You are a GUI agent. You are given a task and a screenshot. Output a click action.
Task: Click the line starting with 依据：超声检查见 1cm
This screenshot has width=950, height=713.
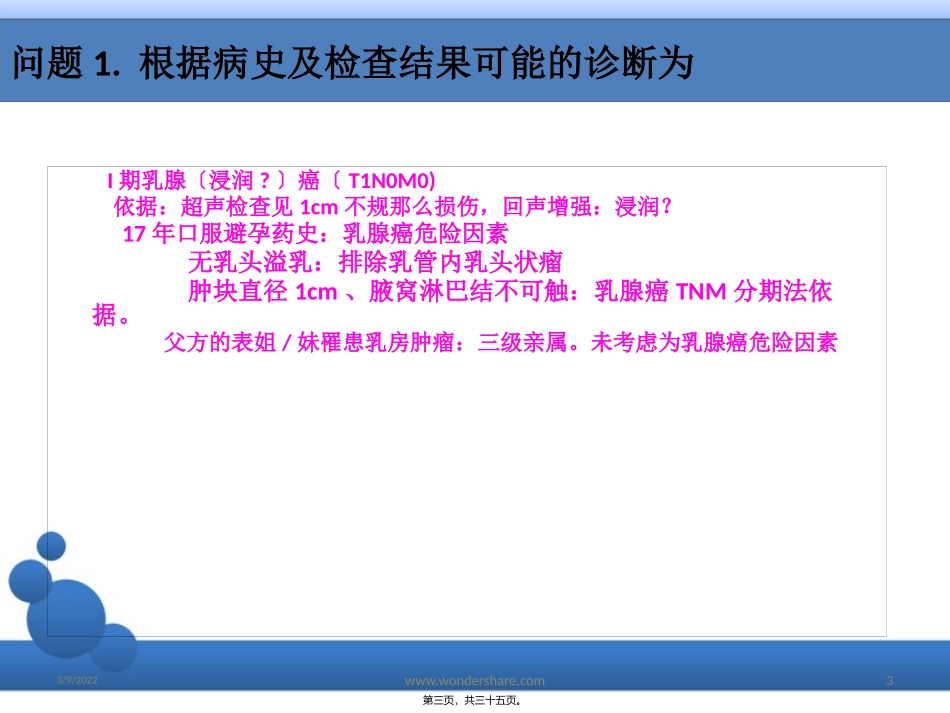click(393, 207)
